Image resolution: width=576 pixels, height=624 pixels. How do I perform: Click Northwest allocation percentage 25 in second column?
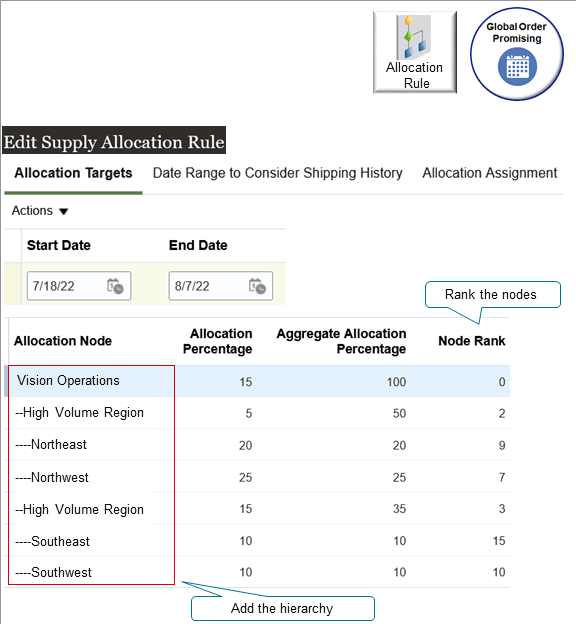pos(246,477)
